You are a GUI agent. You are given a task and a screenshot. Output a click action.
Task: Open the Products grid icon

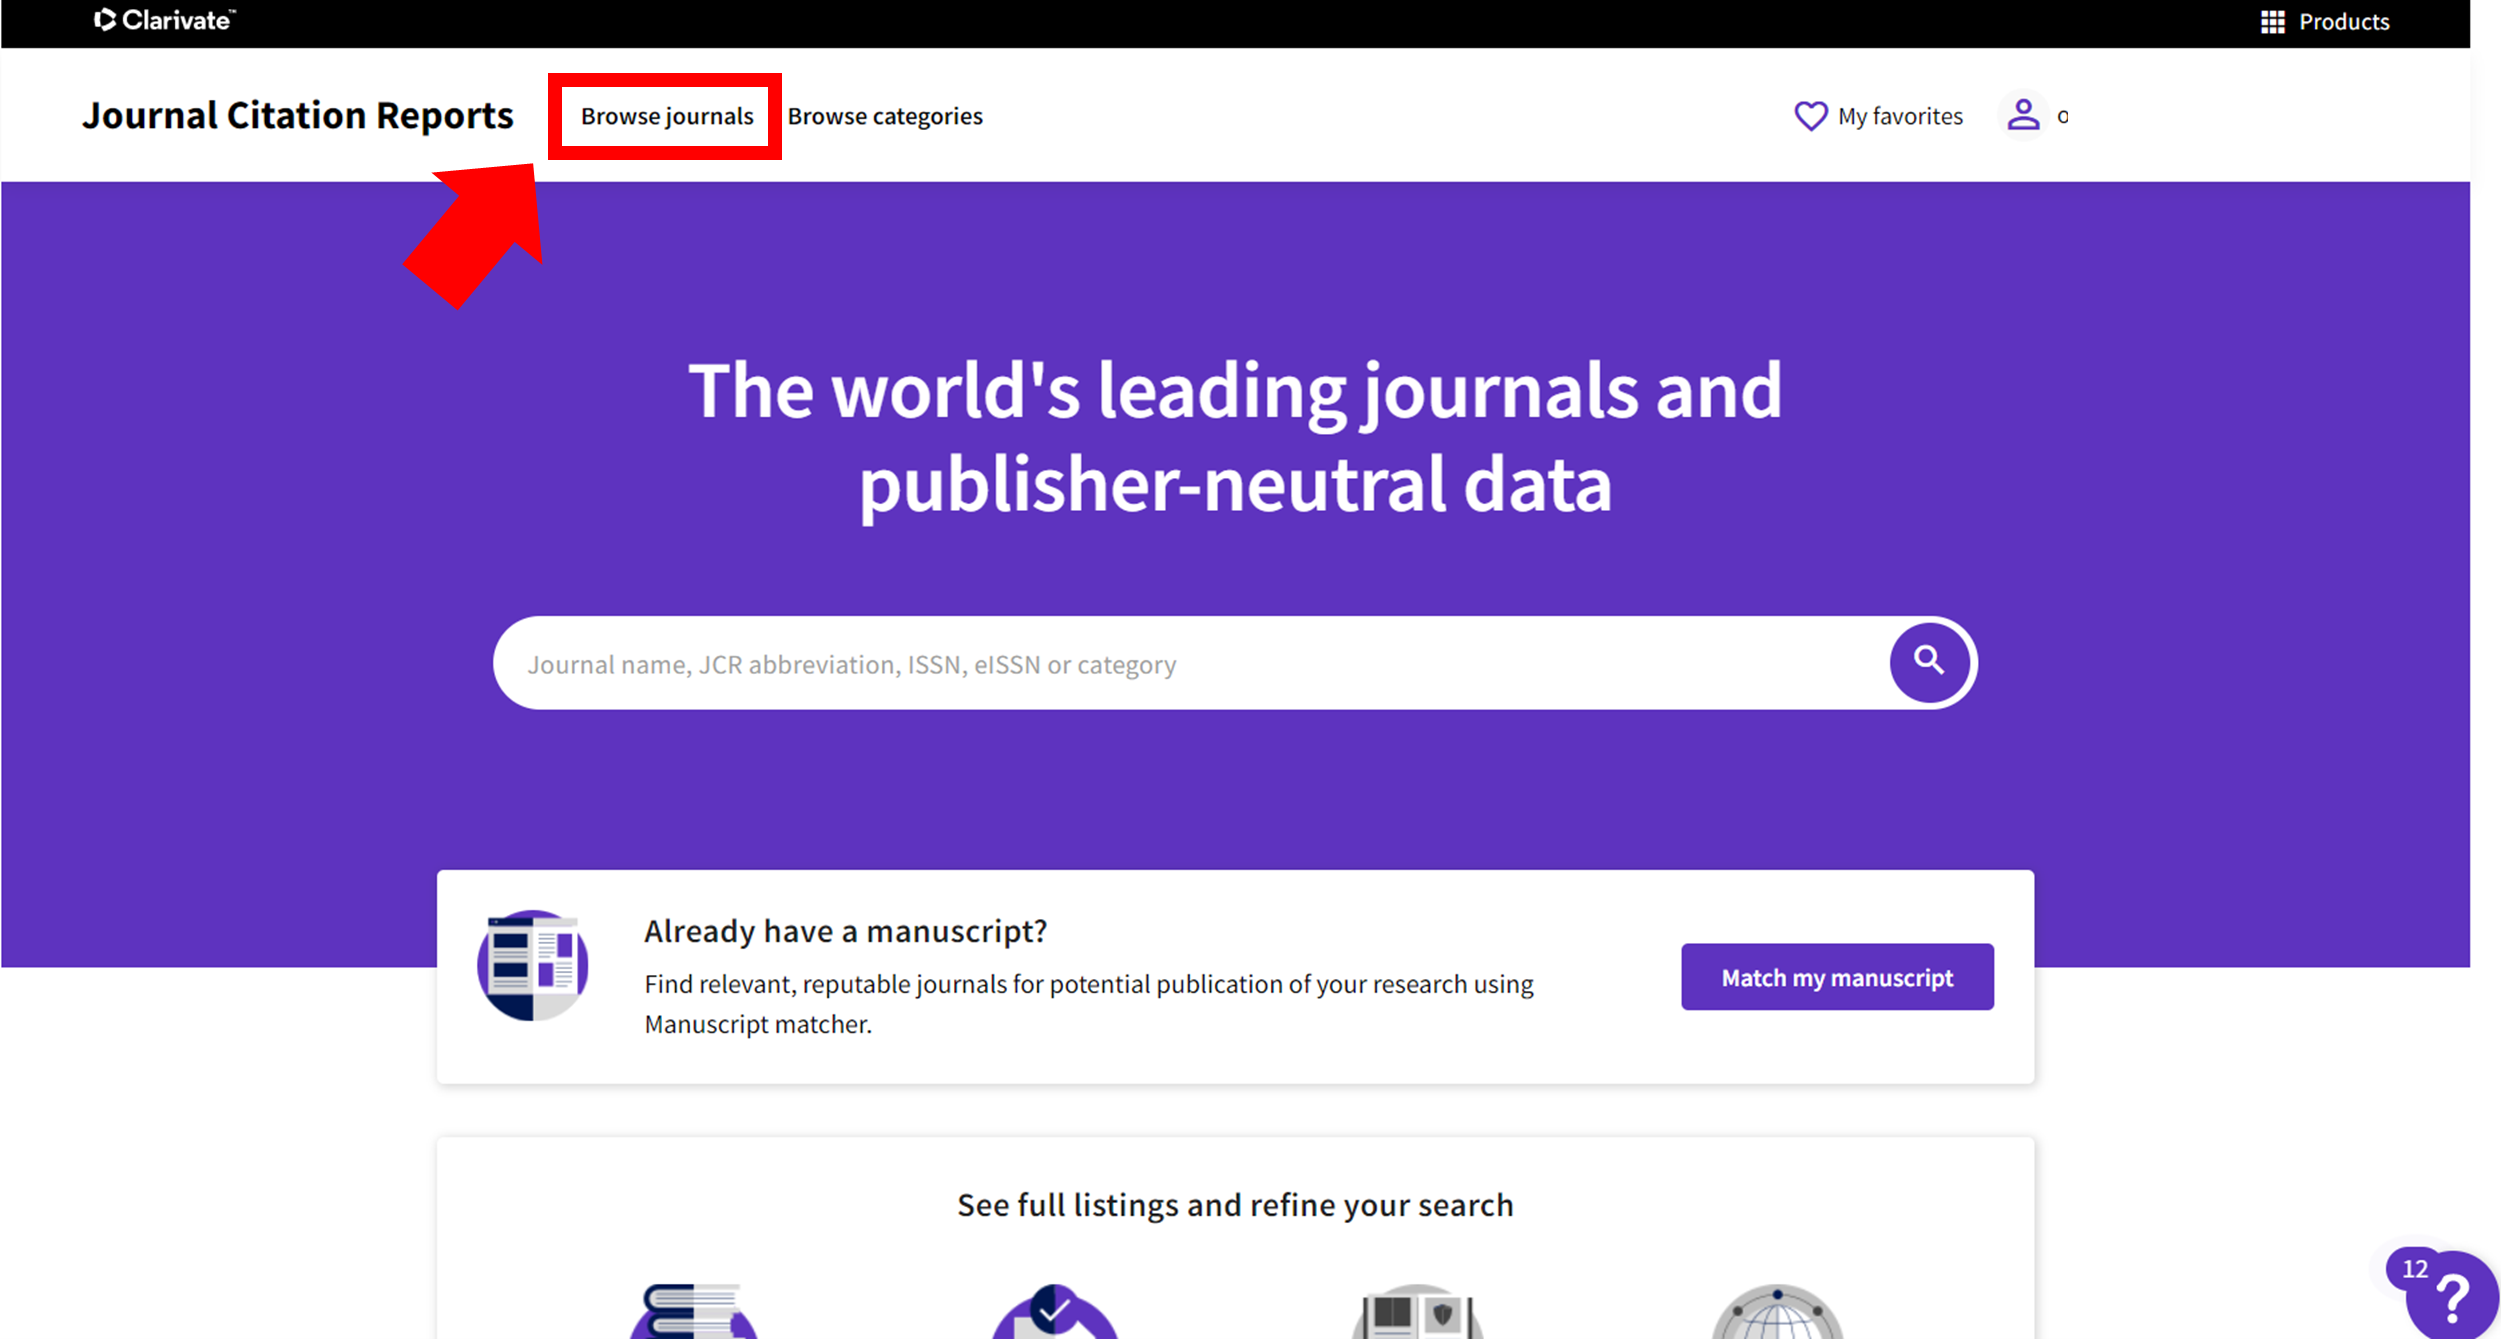2272,22
